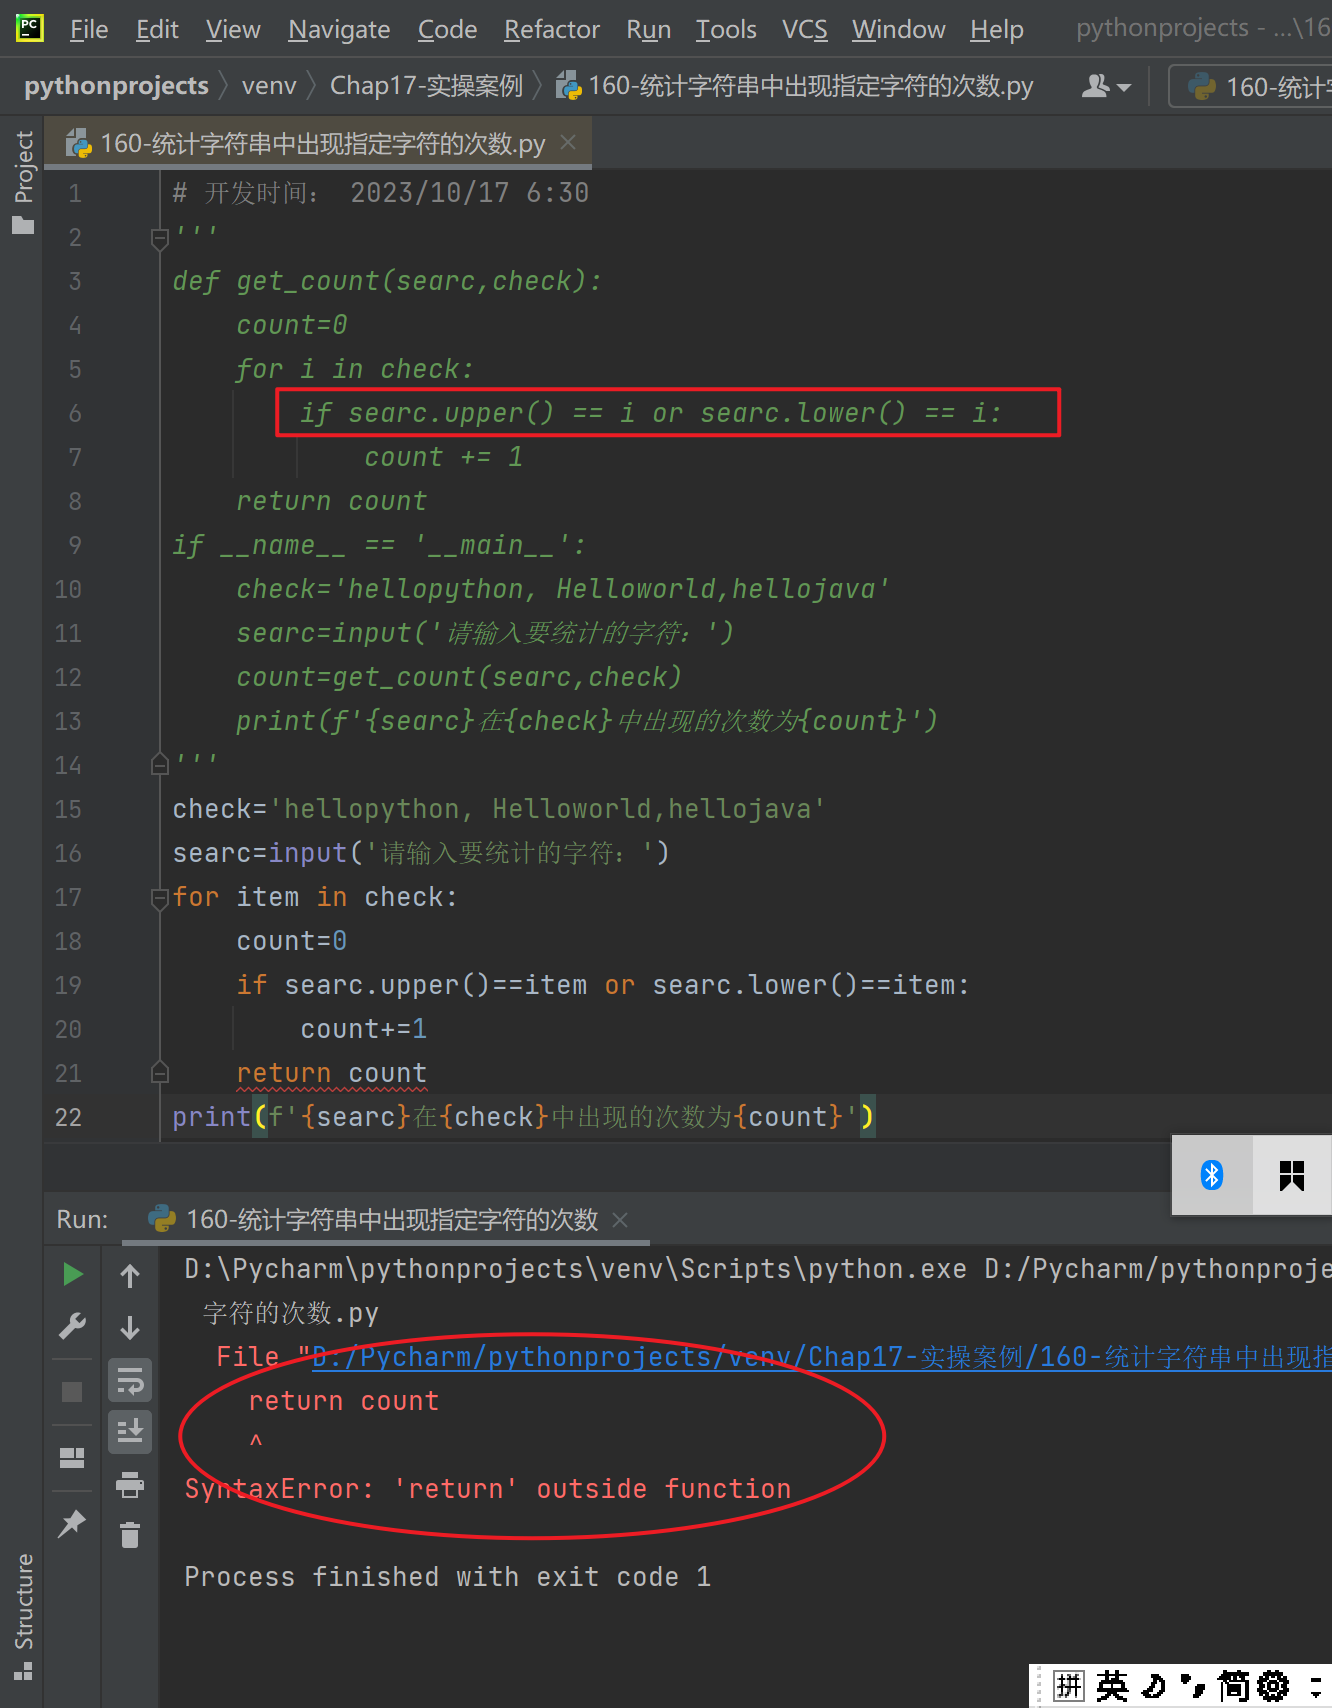Go down the stack trace
The height and width of the screenshot is (1708, 1332).
pos(130,1327)
